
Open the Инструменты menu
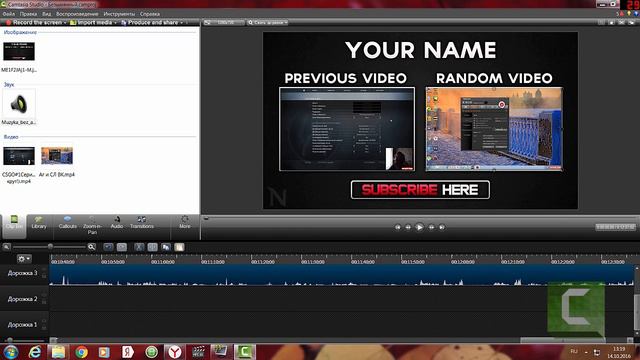(x=119, y=14)
